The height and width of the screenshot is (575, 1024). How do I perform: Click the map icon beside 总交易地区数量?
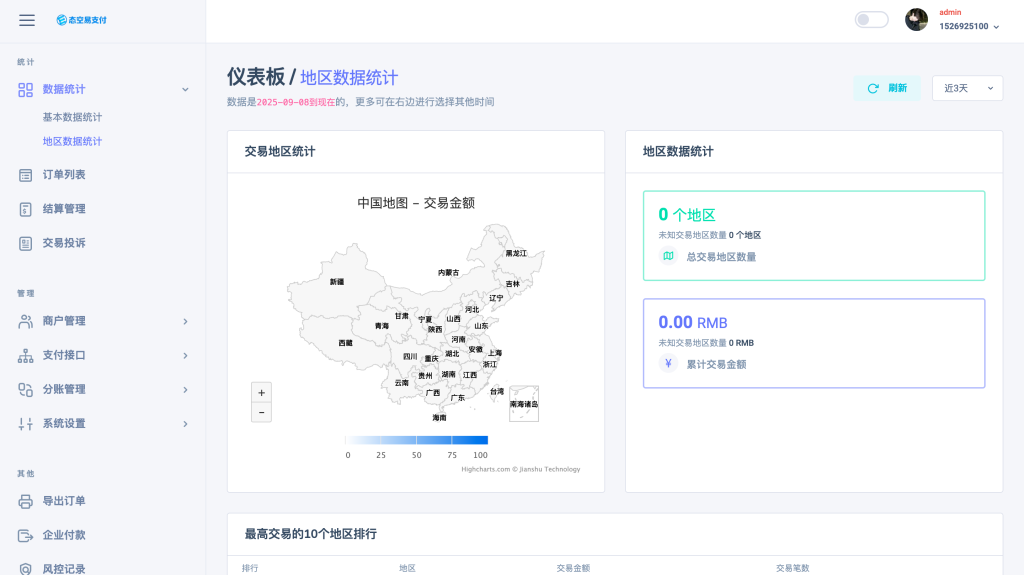pyautogui.click(x=668, y=256)
